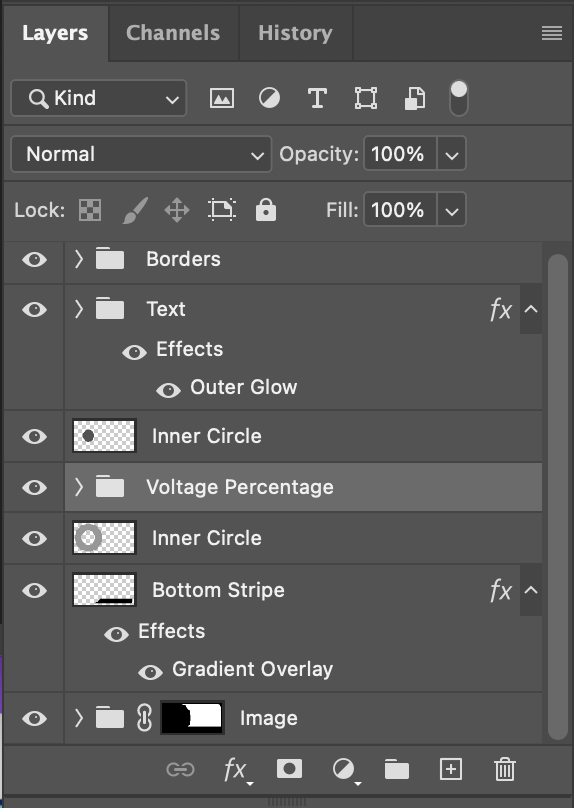Expand the Voltage Percentage group

(x=78, y=487)
